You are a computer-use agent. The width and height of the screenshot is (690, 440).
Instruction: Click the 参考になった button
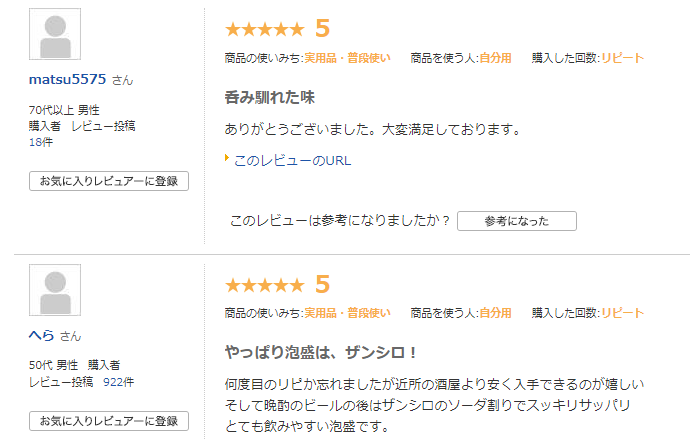coord(517,221)
